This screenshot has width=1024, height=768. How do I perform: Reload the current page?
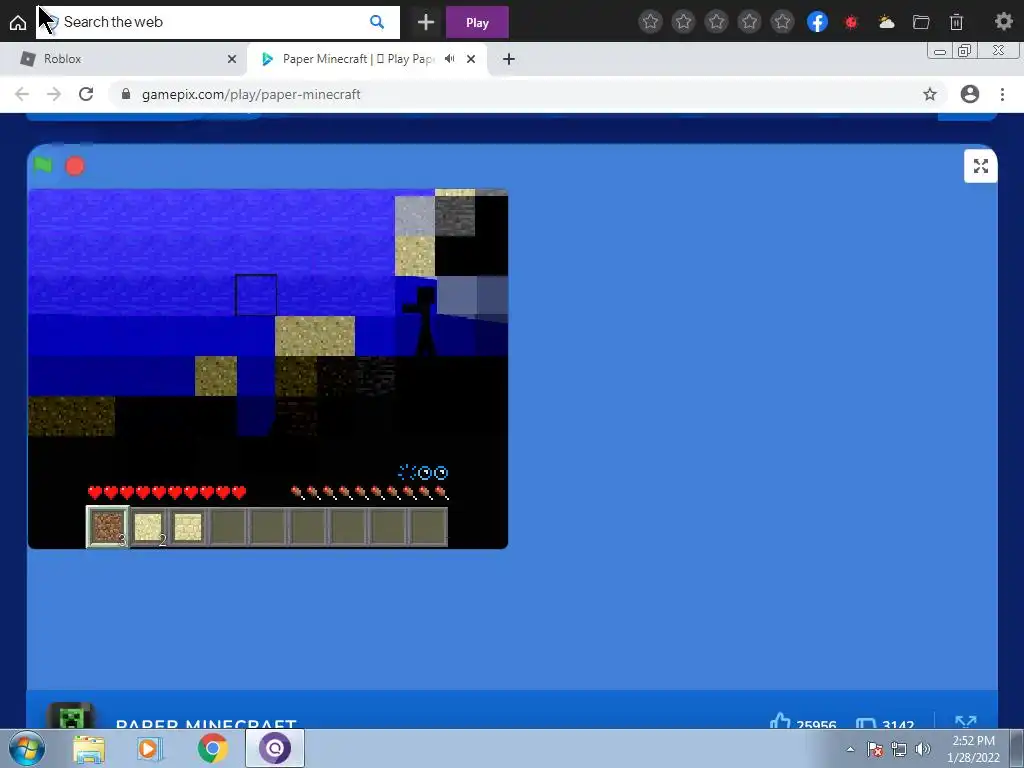coord(86,94)
